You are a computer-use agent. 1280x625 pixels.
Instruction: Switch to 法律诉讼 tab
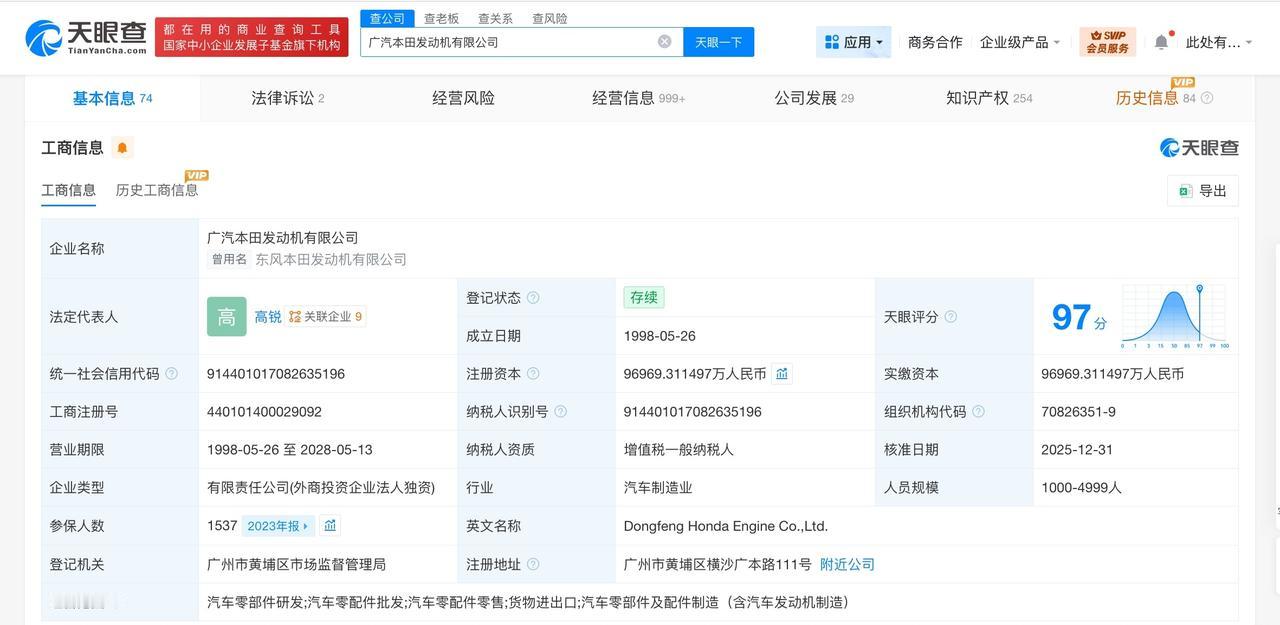[288, 98]
